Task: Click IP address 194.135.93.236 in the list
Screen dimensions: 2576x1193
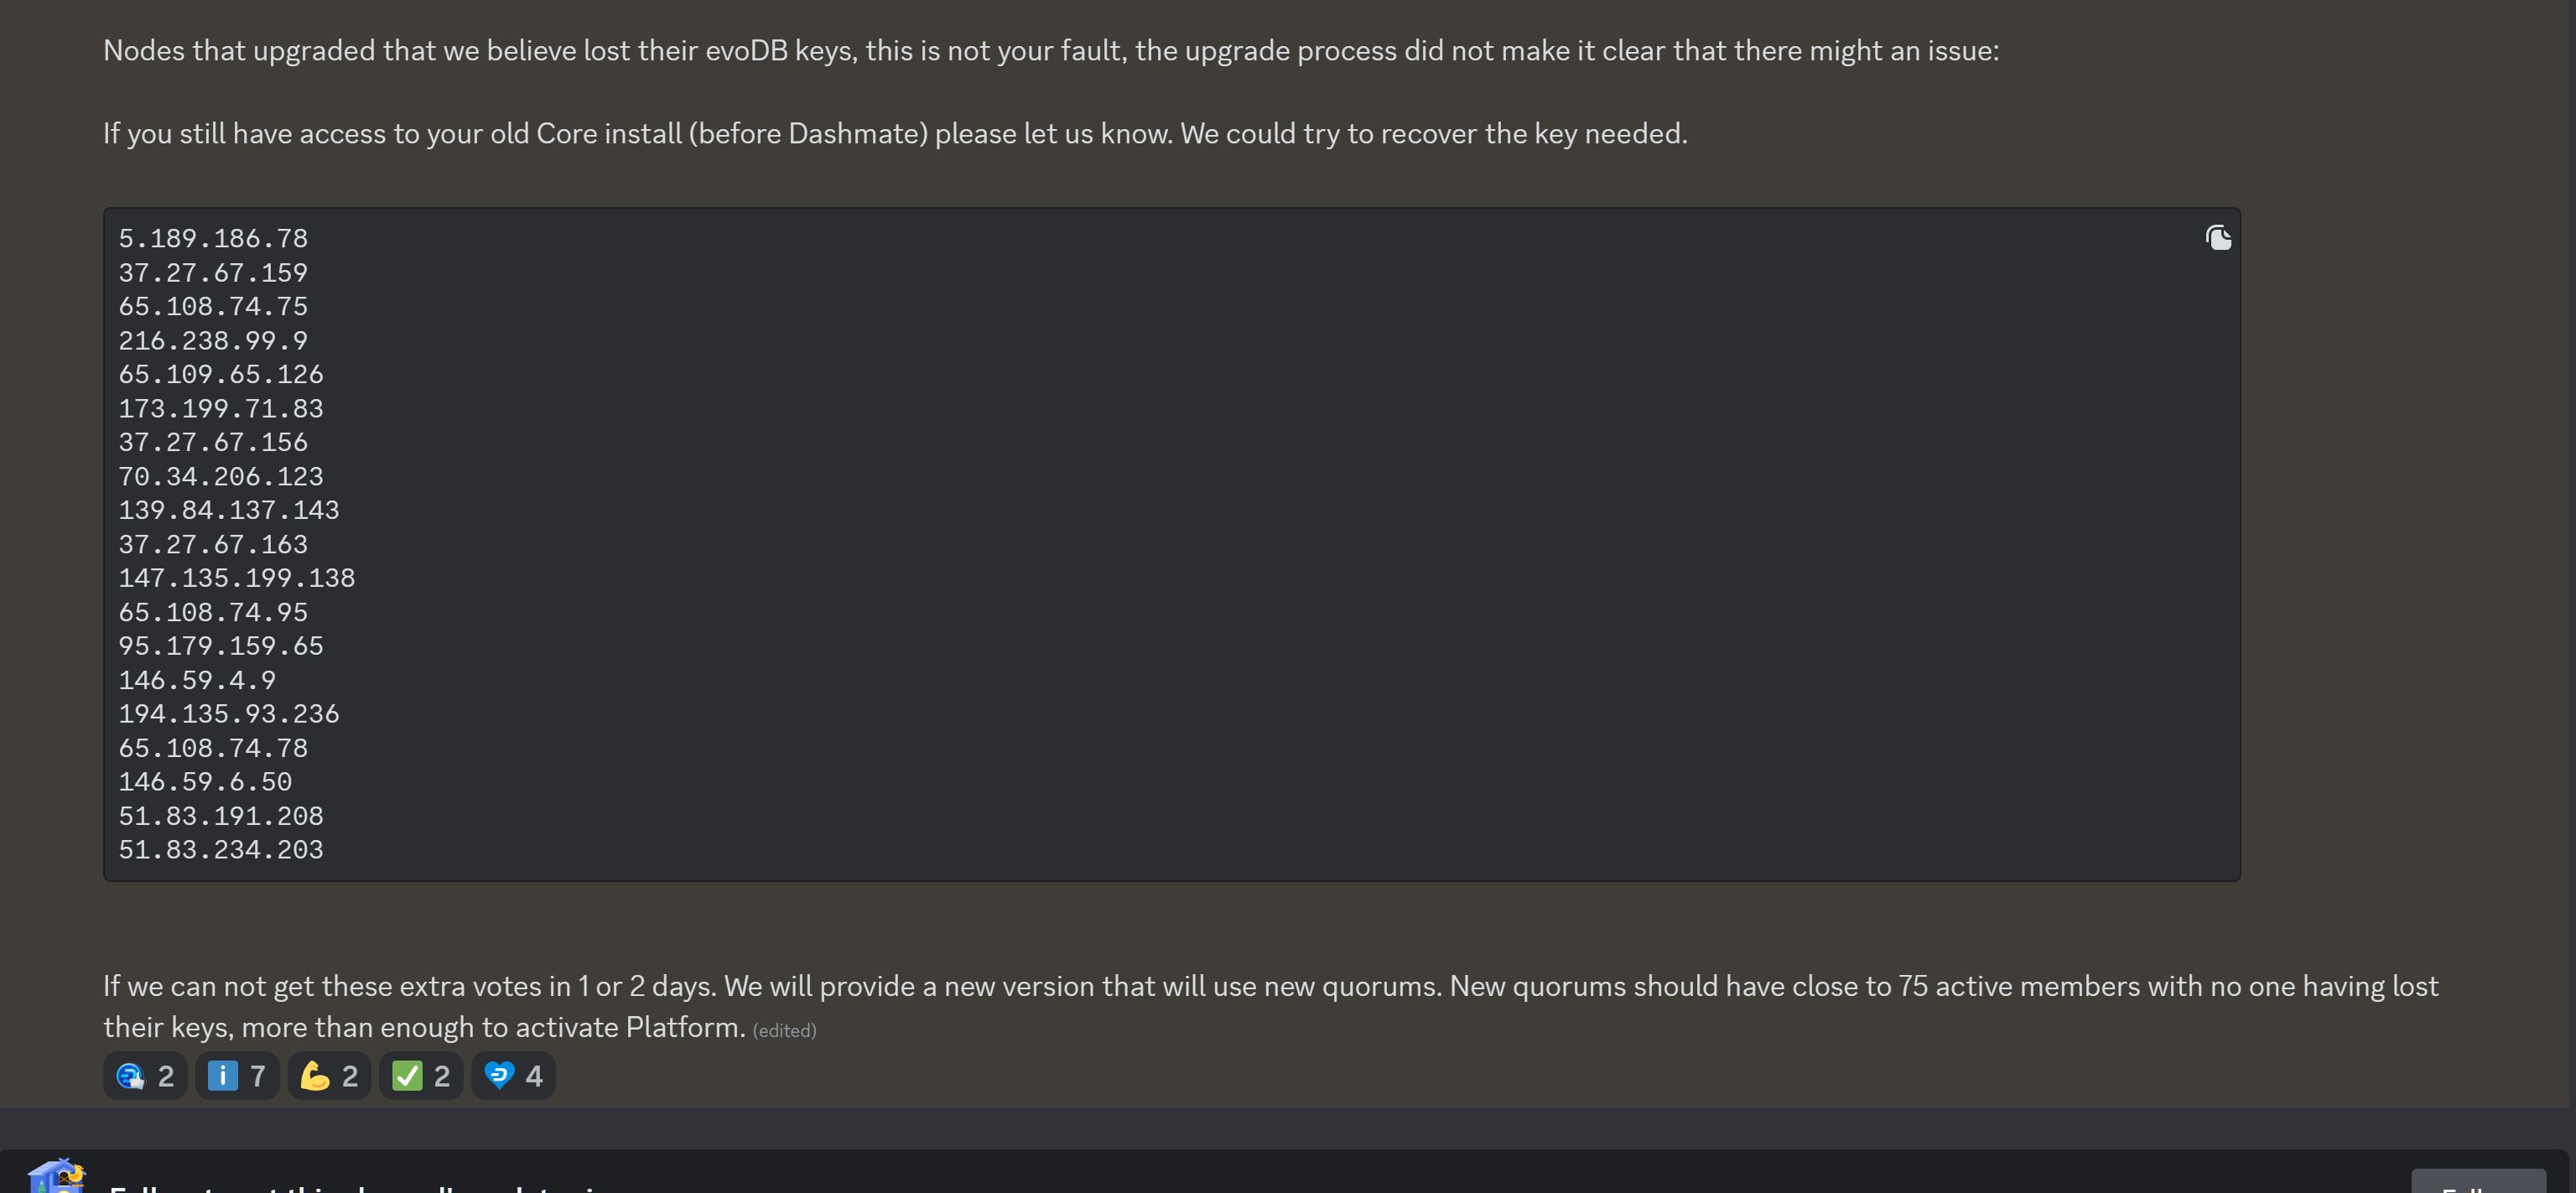Action: point(229,714)
